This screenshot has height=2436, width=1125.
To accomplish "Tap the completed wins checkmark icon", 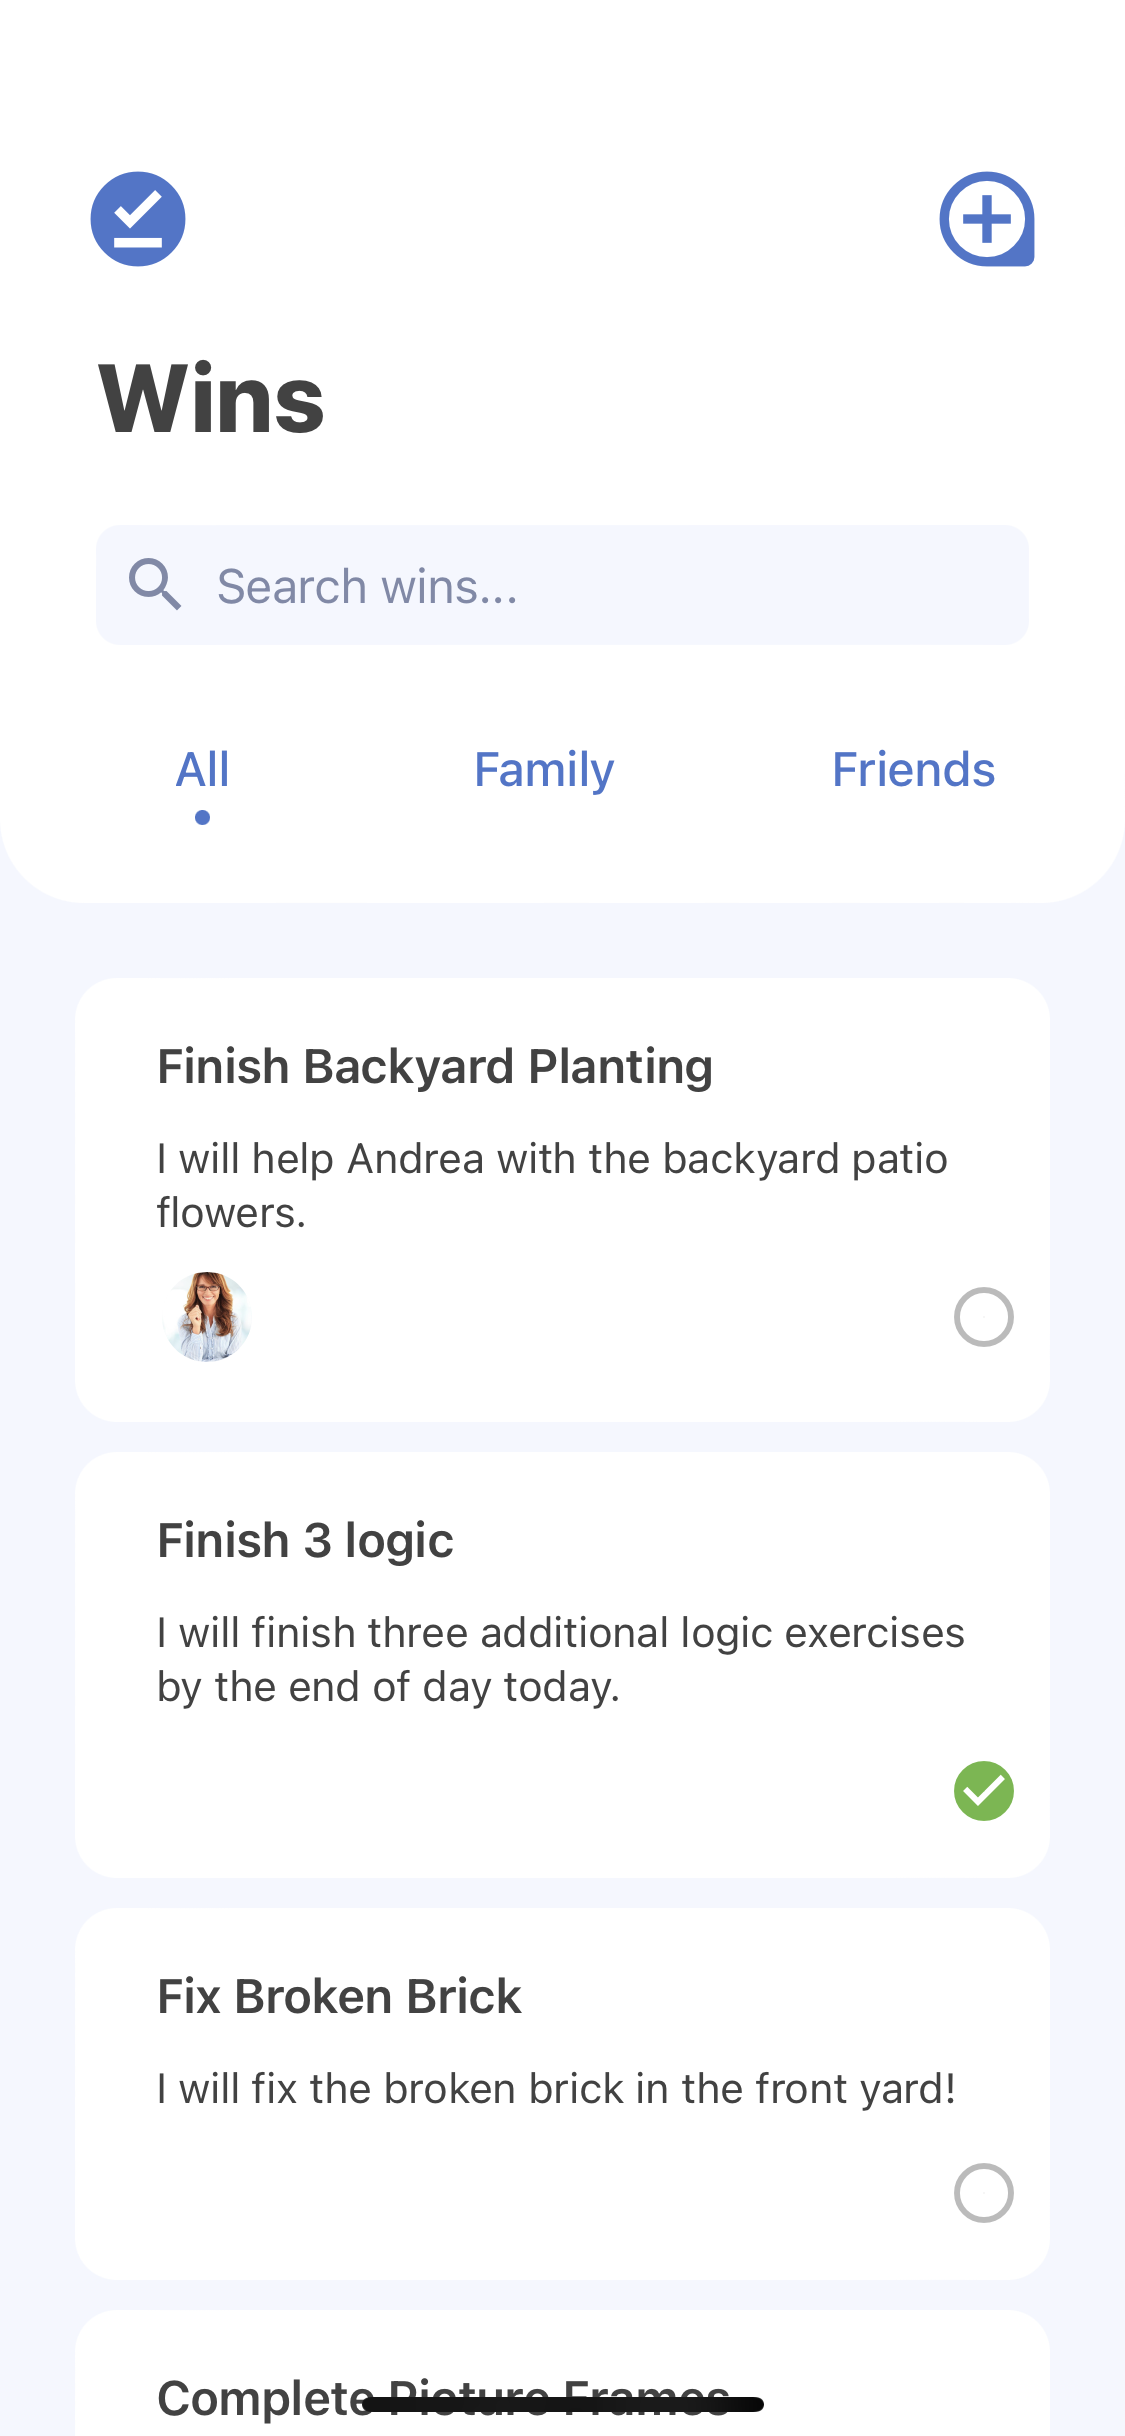I will point(138,219).
